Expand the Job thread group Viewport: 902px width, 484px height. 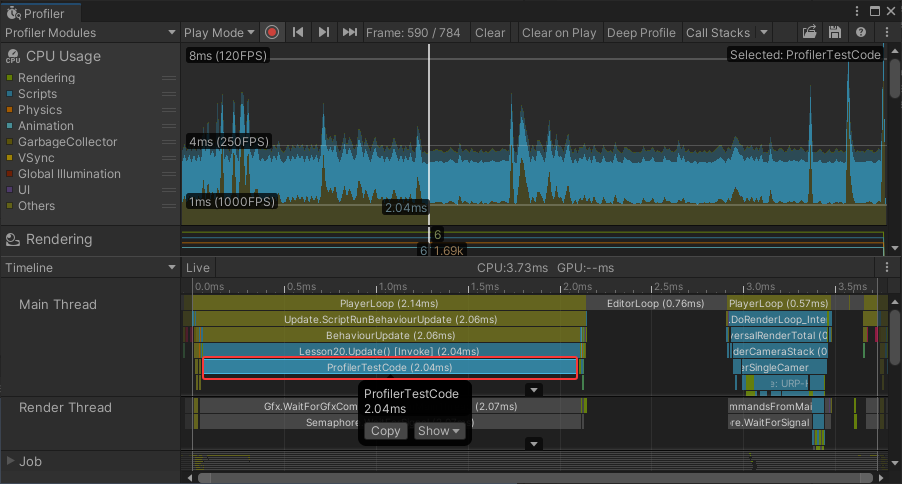point(11,461)
